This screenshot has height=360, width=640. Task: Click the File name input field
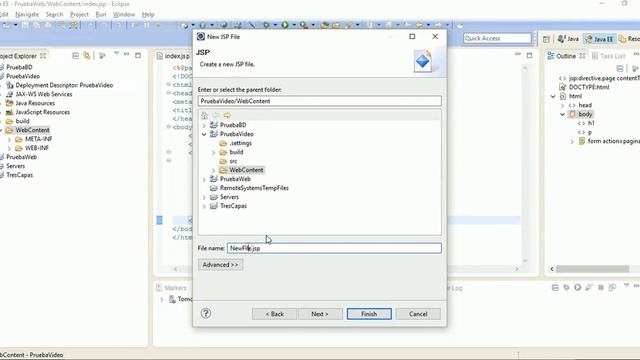[x=334, y=248]
